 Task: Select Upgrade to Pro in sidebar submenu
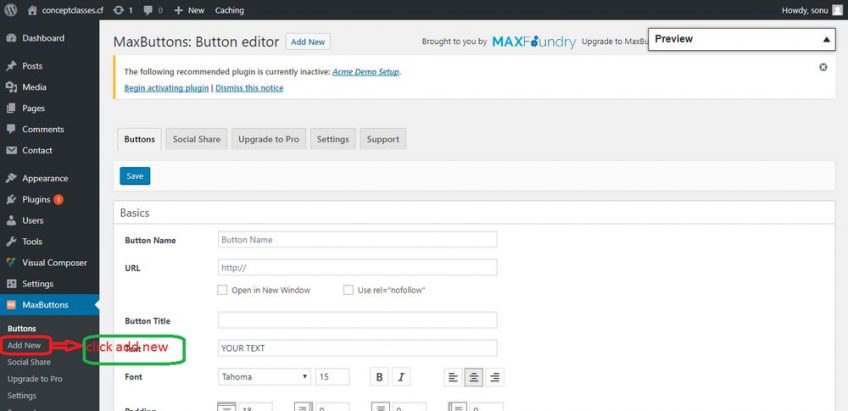pos(35,379)
